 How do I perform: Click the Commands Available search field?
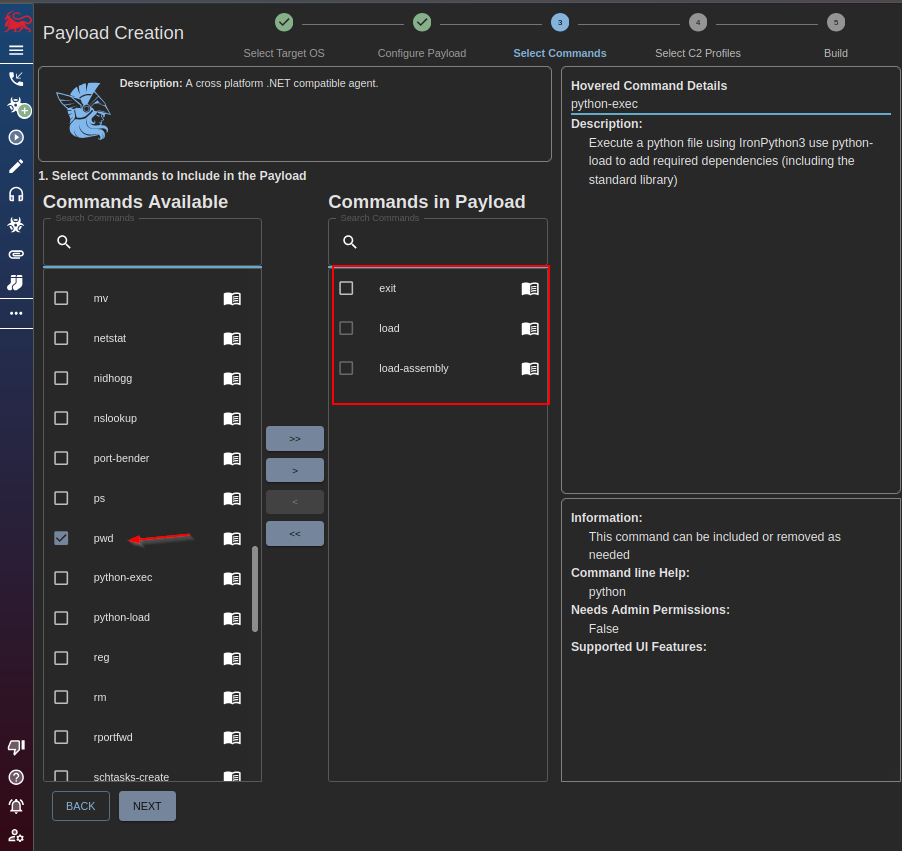(152, 242)
